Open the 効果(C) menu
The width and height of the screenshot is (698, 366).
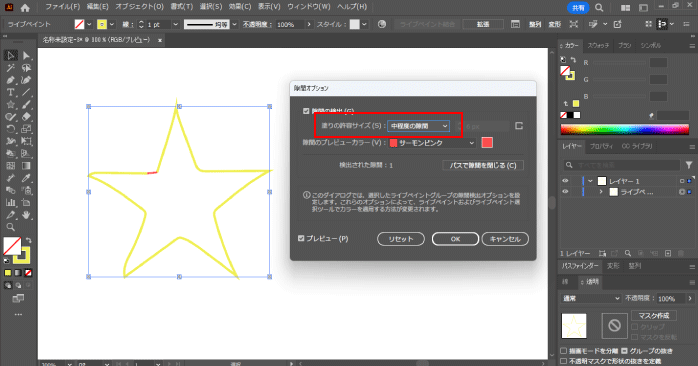(x=240, y=7)
